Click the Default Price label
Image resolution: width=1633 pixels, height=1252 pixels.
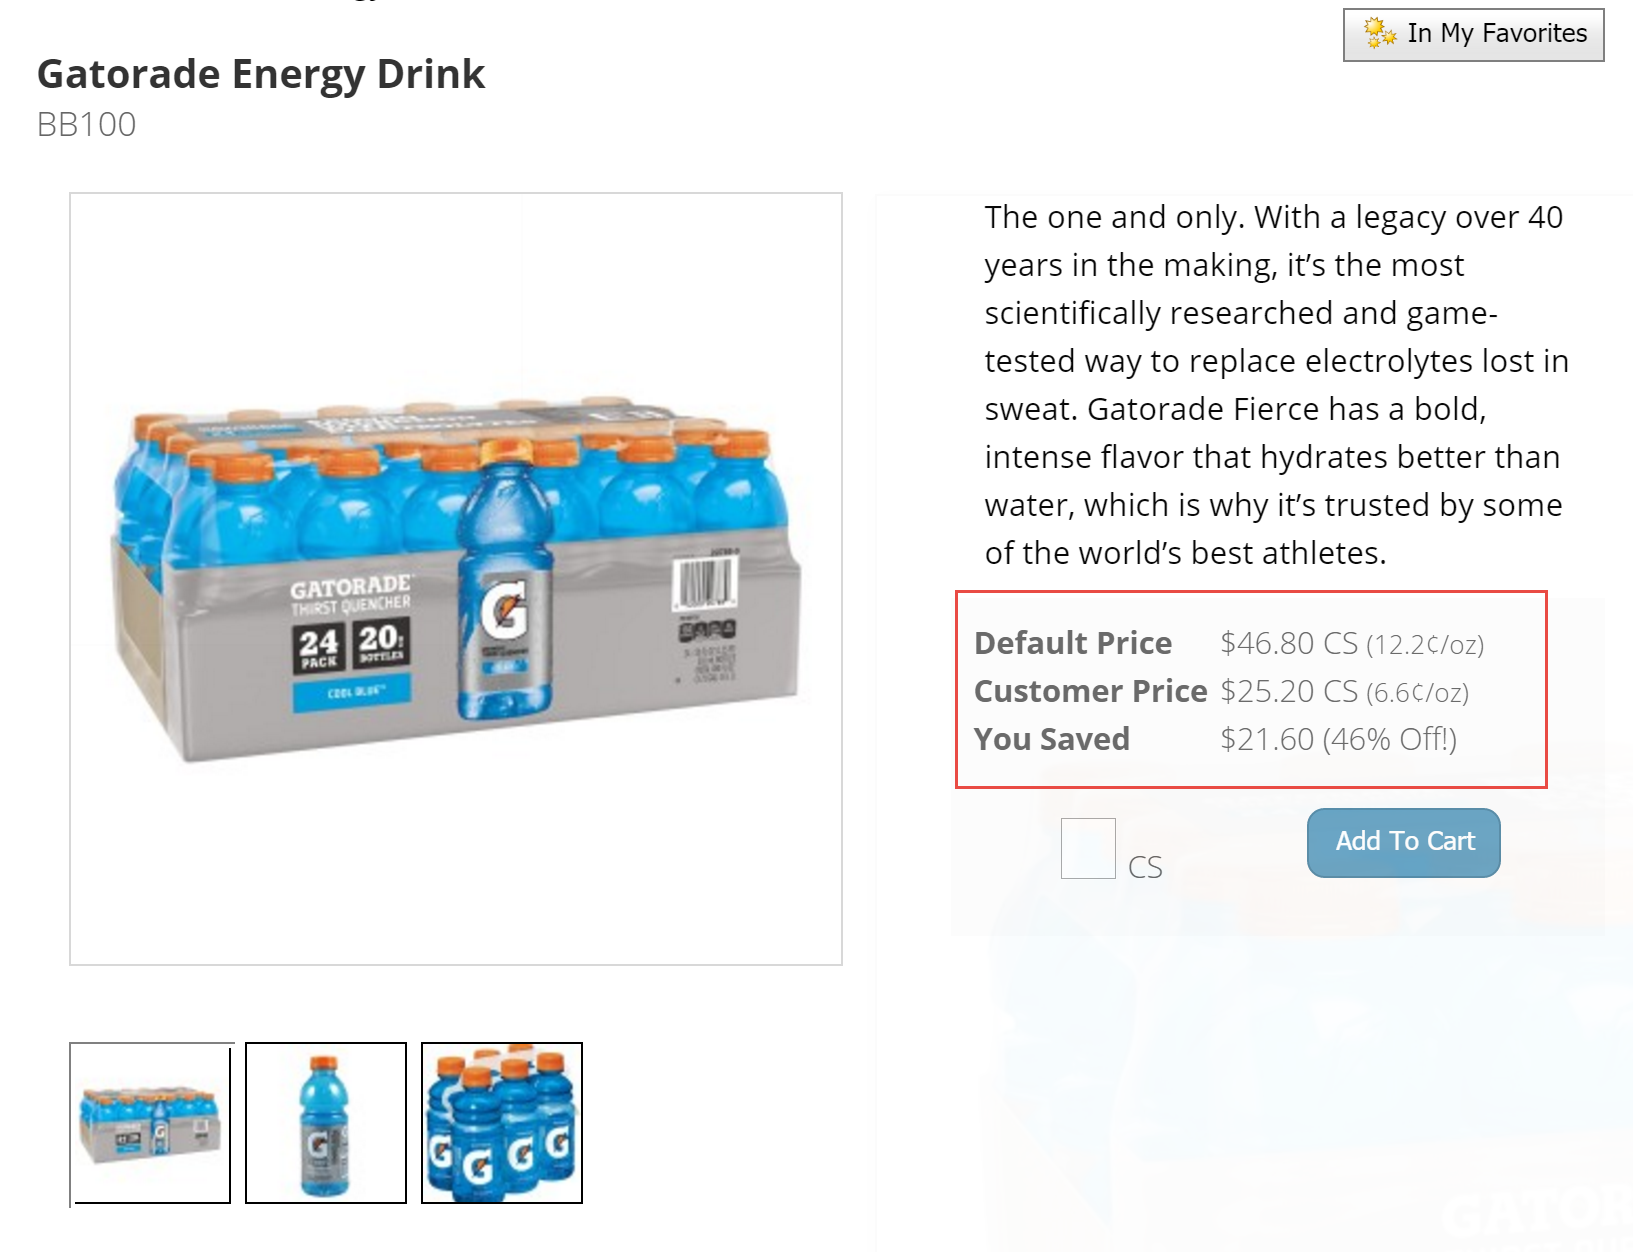pos(1073,643)
